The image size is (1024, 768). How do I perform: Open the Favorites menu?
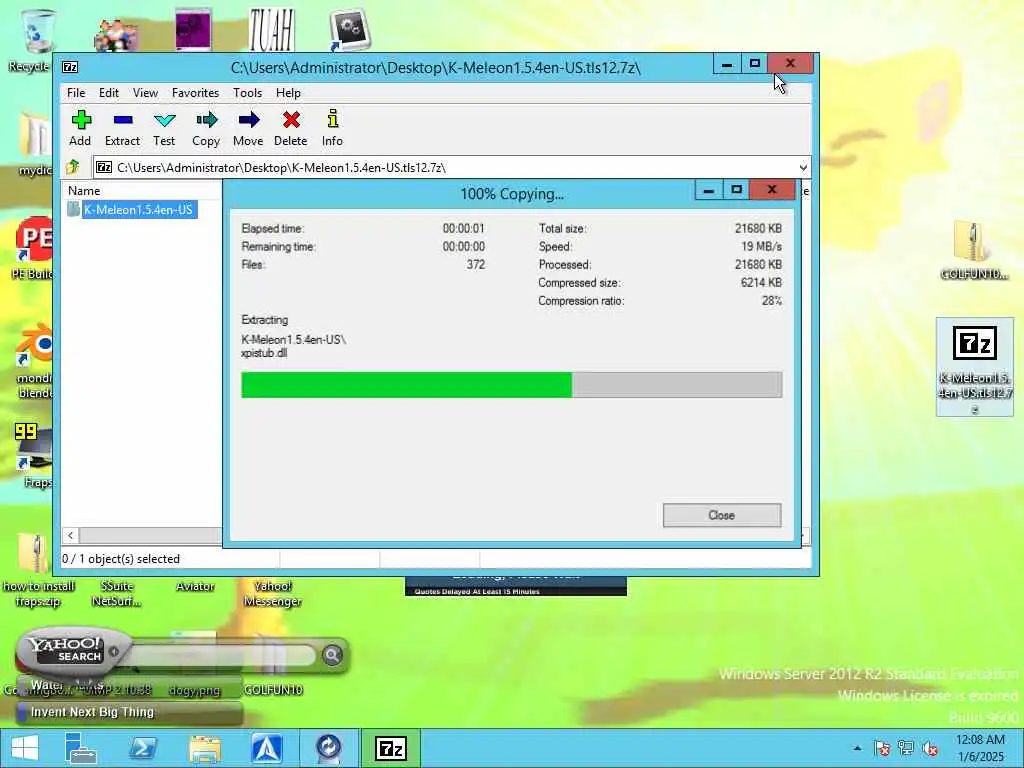[195, 93]
